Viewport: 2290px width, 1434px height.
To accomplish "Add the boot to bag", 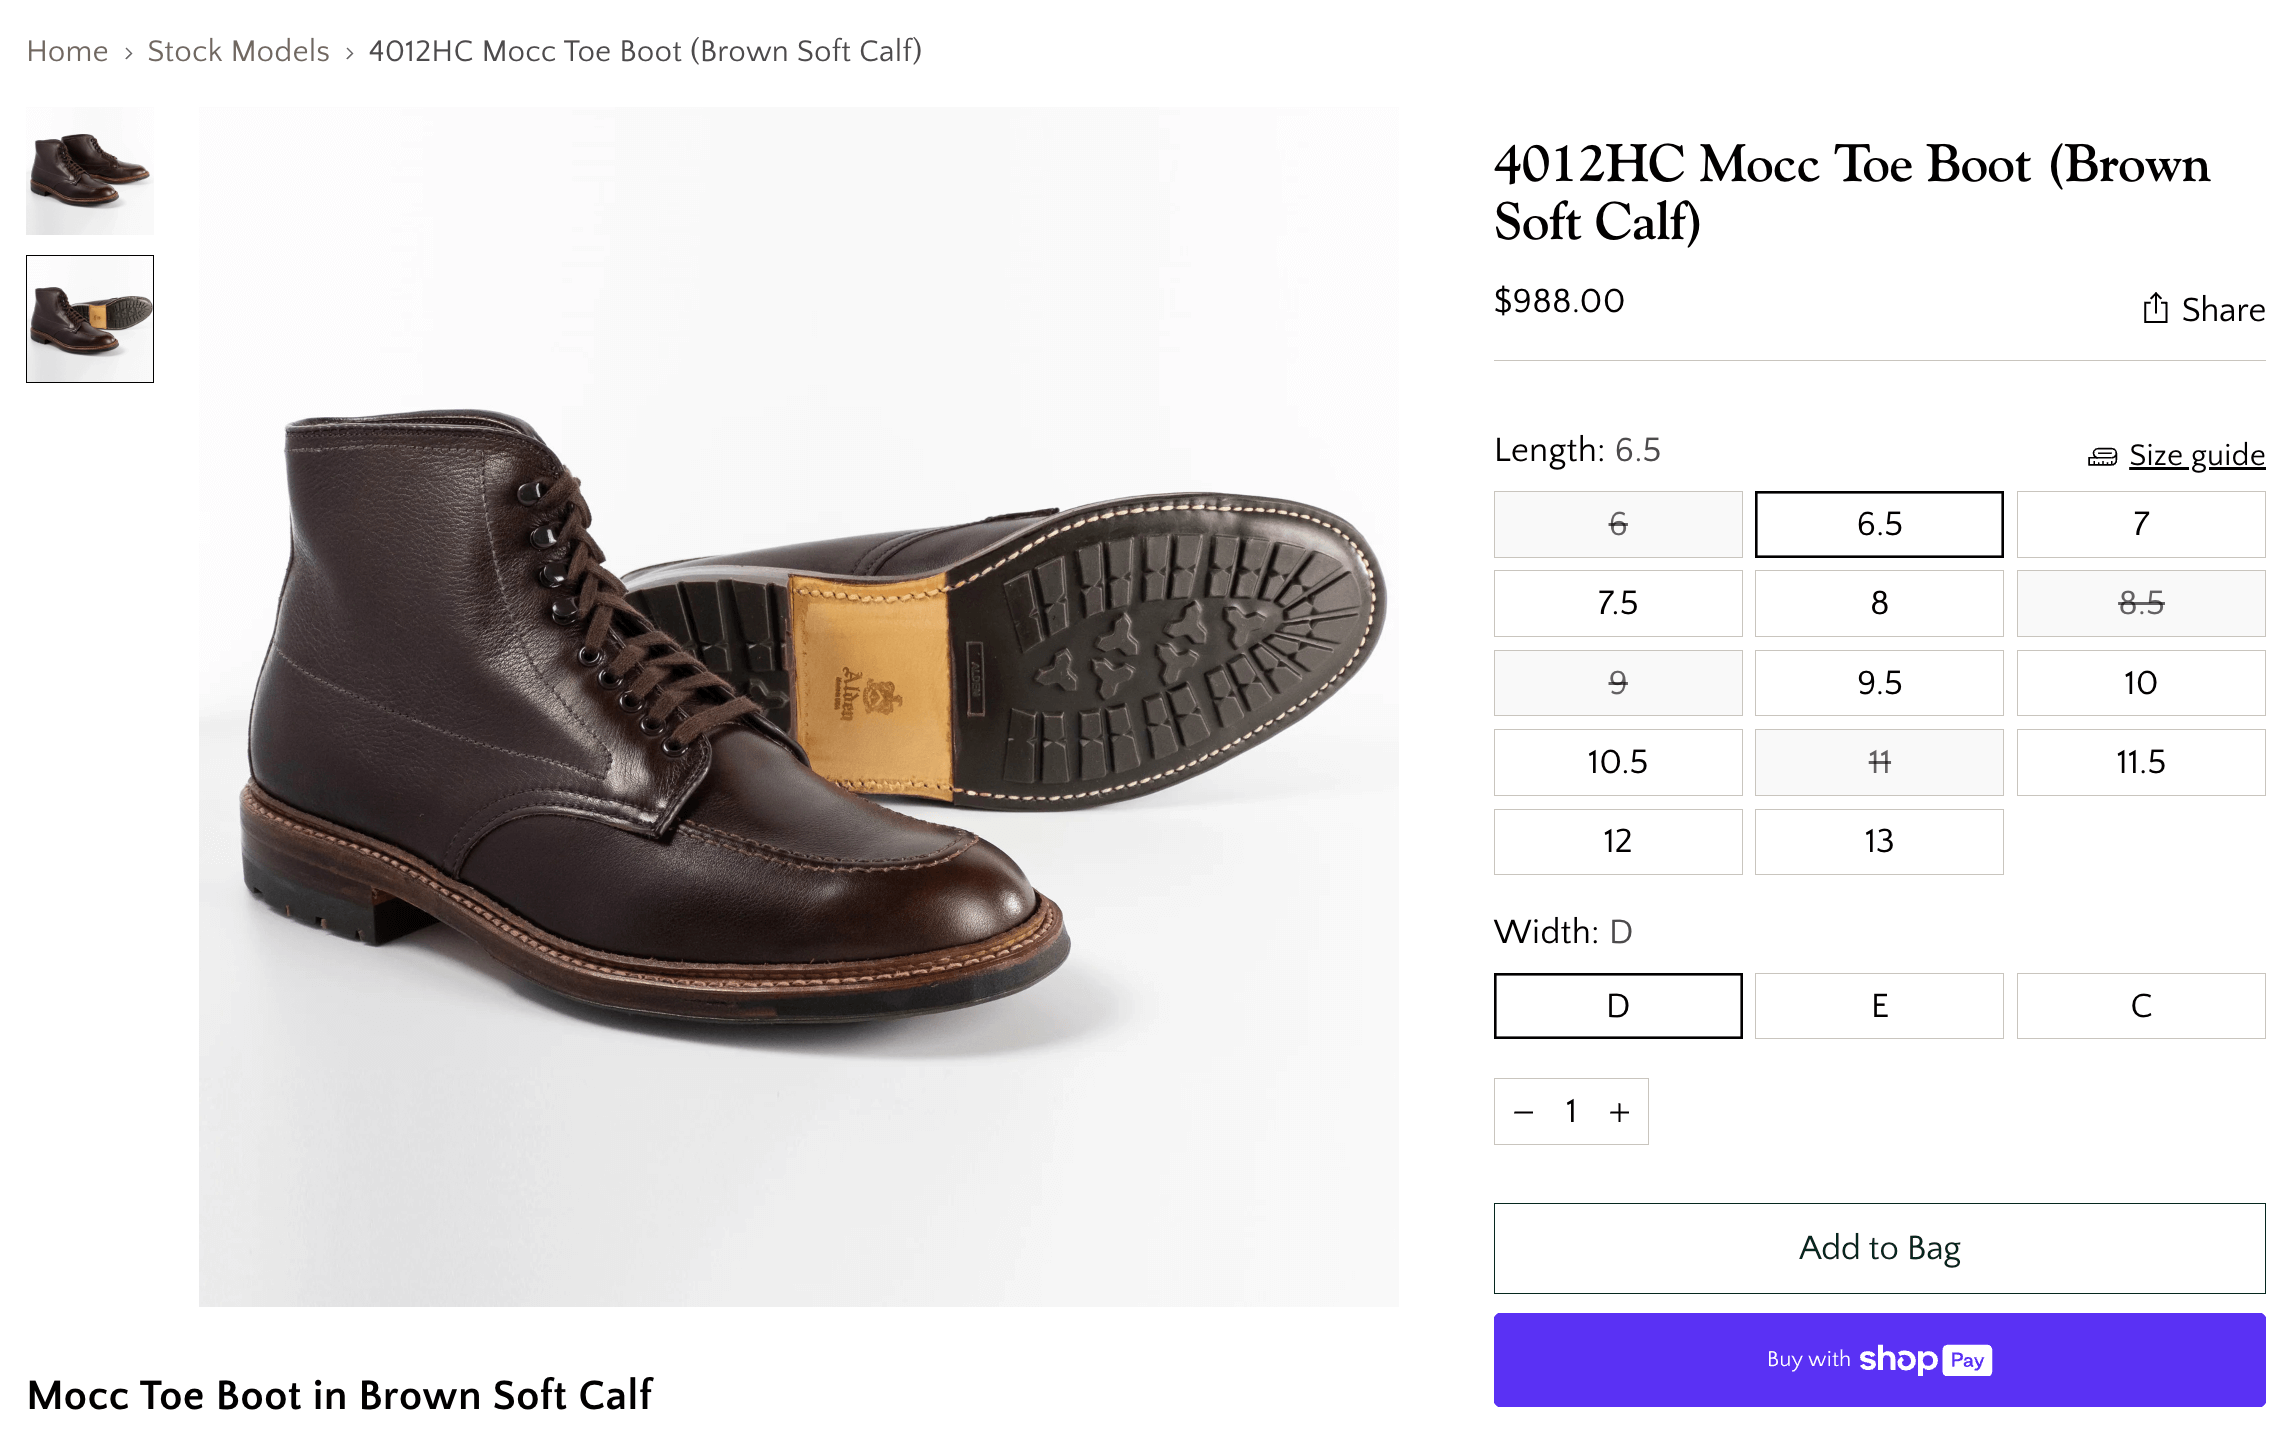I will pyautogui.click(x=1878, y=1248).
